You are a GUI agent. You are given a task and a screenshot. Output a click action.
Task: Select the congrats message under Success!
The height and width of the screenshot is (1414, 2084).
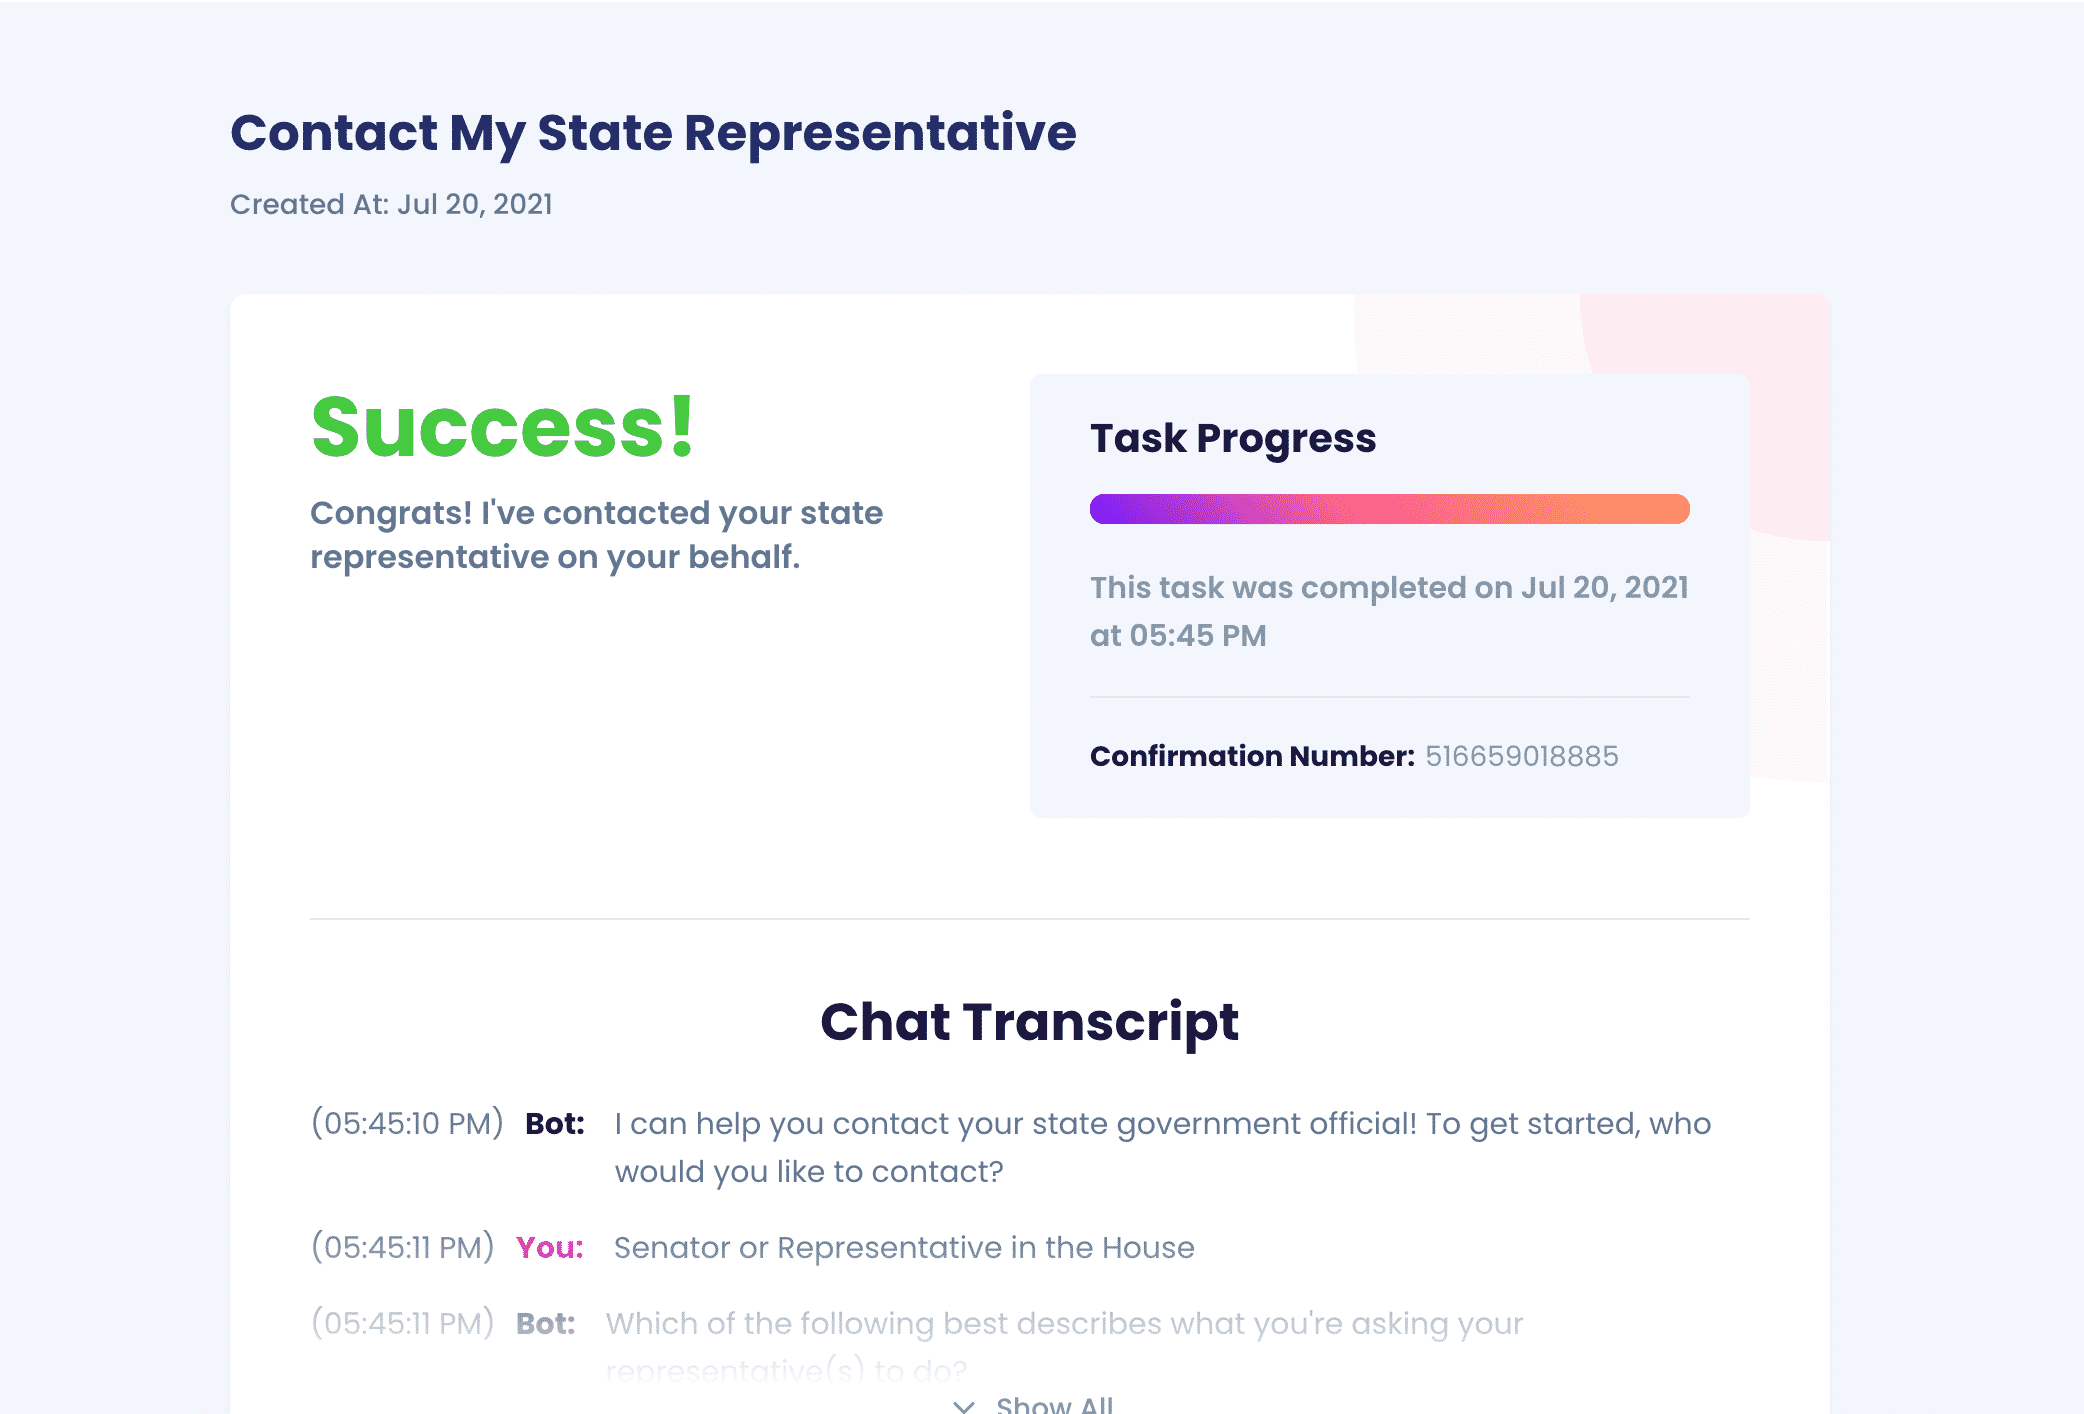(x=597, y=534)
